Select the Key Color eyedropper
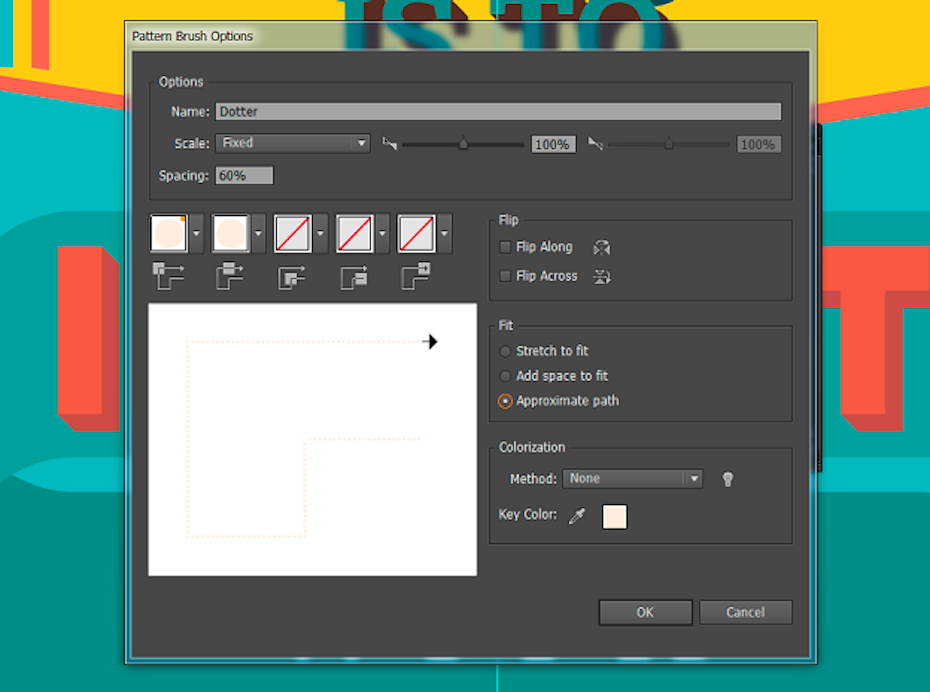Screen dimensions: 930x692 (576, 516)
